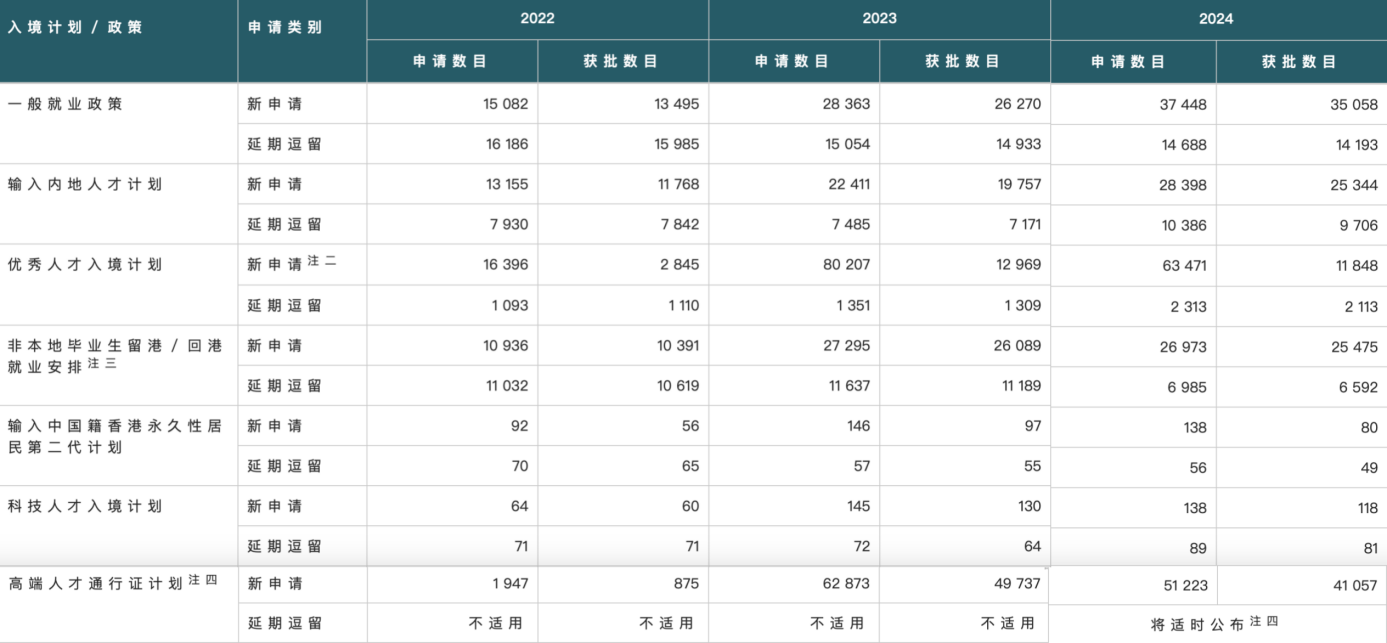Viewport: 1387px width, 643px height.
Task: Click the 2022 year column header
Action: [537, 18]
